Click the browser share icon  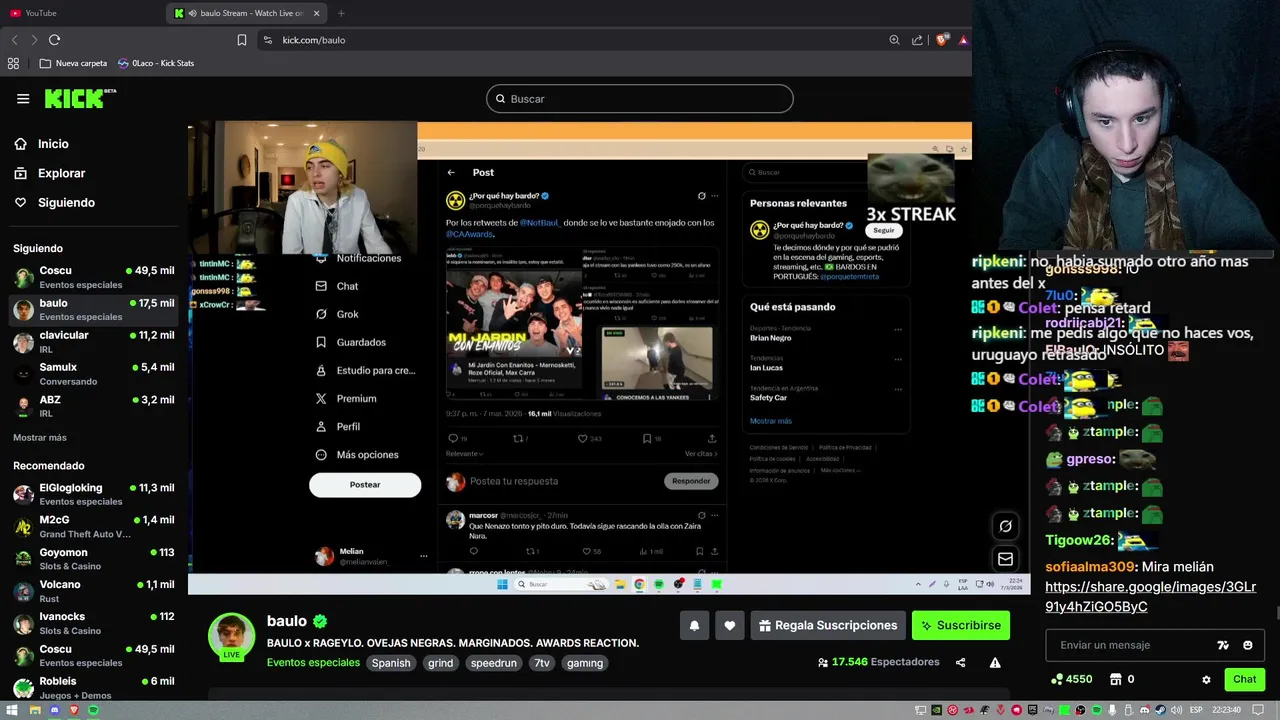tap(917, 40)
